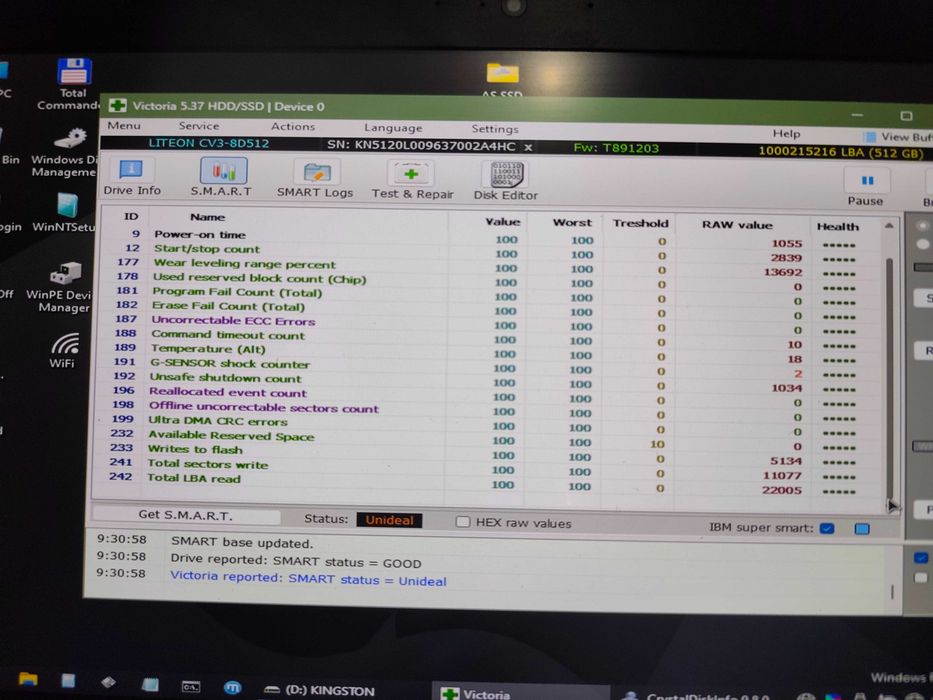Click the Health column header

(837, 227)
